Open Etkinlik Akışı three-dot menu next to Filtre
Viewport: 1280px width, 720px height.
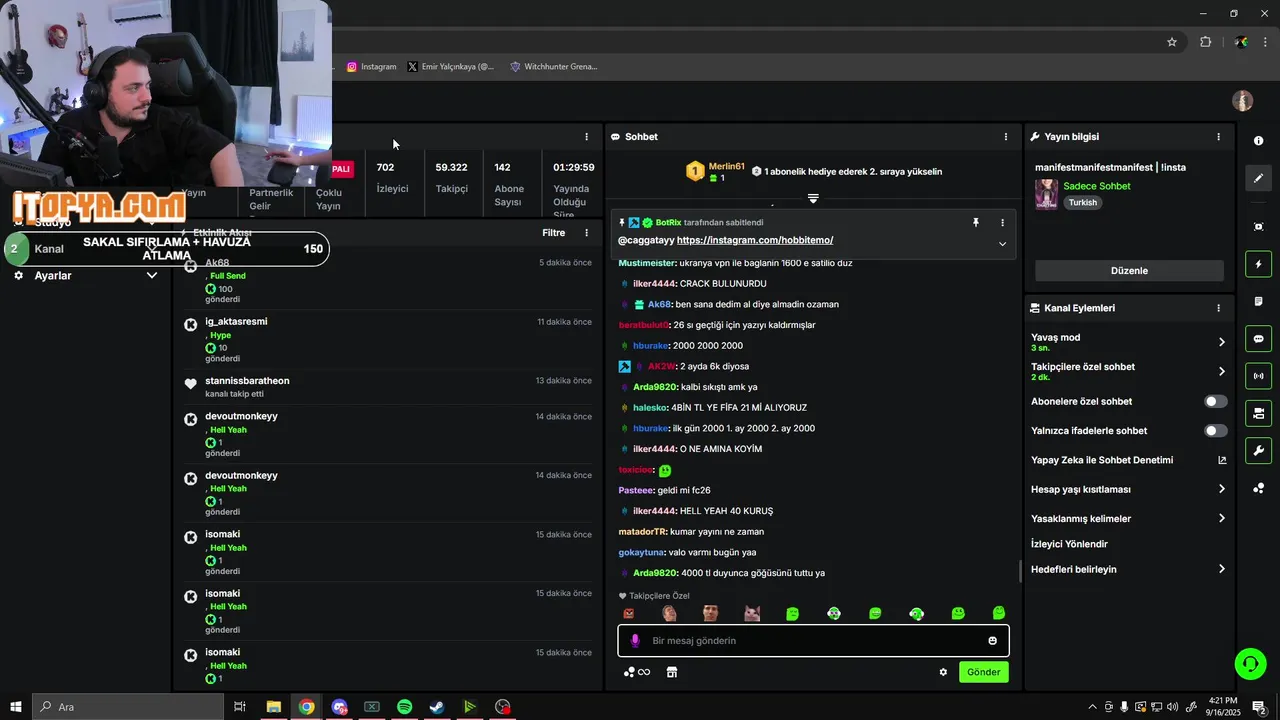click(587, 233)
